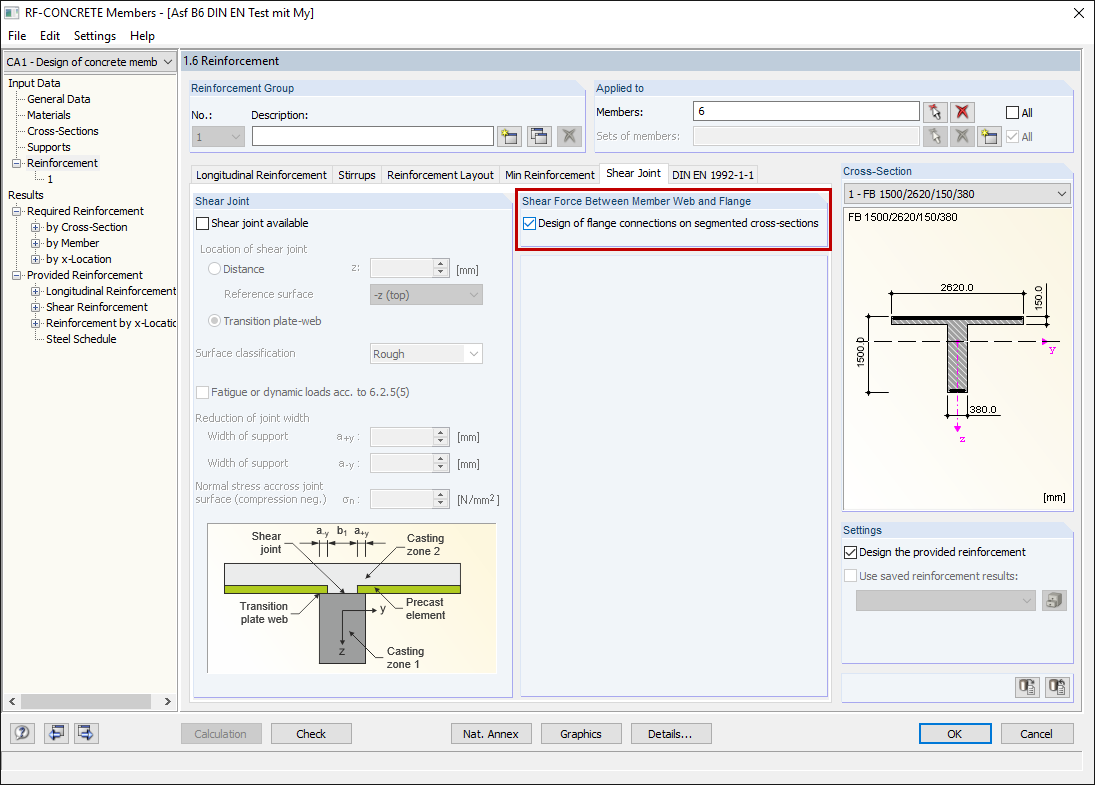
Task: Open File menu
Action: [17, 36]
